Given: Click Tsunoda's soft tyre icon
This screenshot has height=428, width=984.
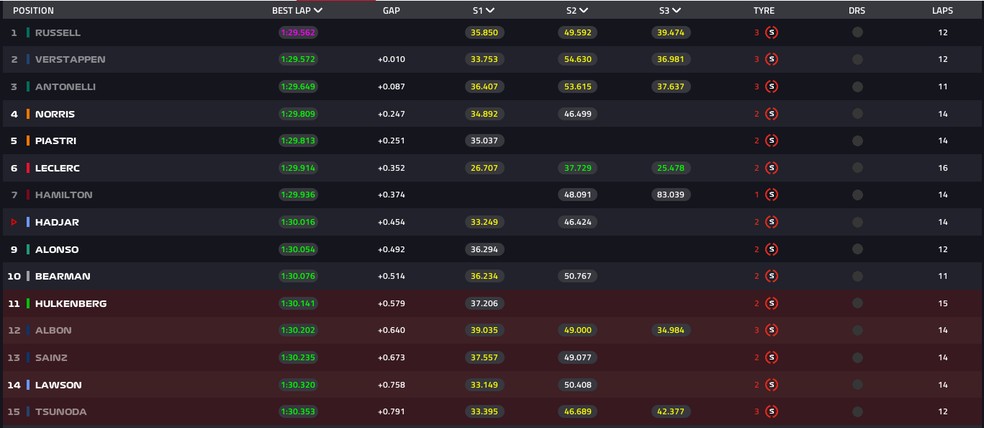Looking at the screenshot, I should (x=772, y=412).
